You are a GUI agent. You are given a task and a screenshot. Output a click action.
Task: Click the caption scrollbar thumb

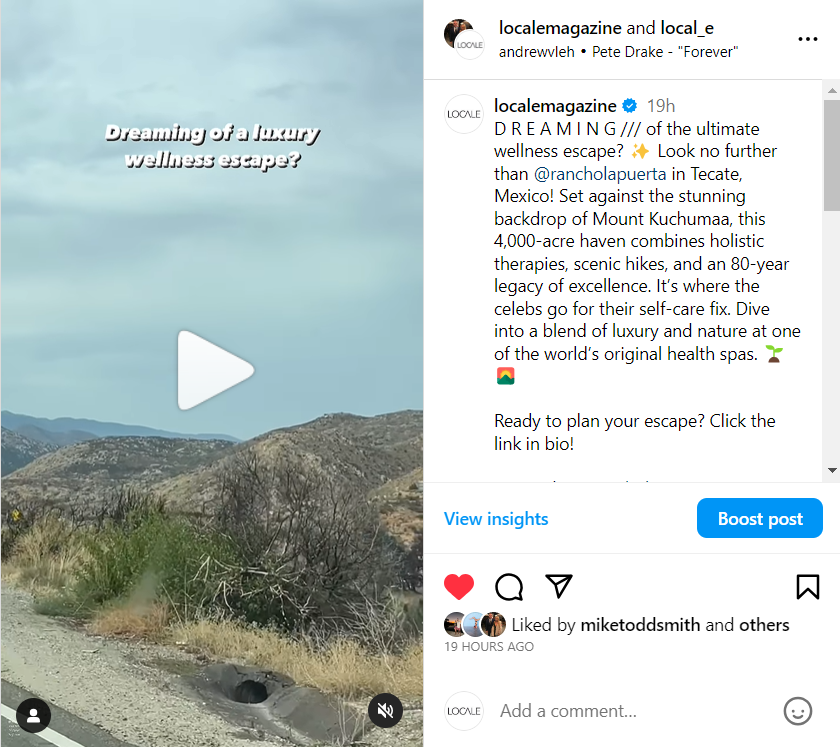pos(832,155)
